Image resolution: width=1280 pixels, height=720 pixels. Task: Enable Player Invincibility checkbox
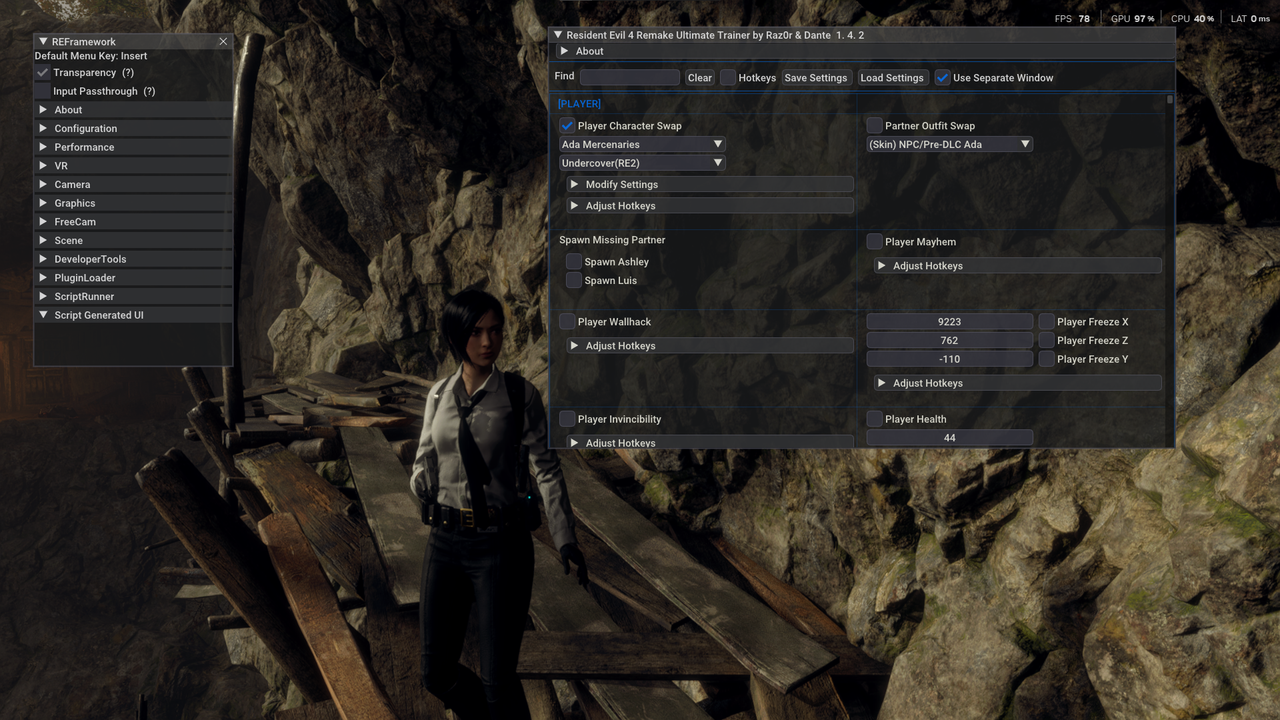click(567, 419)
